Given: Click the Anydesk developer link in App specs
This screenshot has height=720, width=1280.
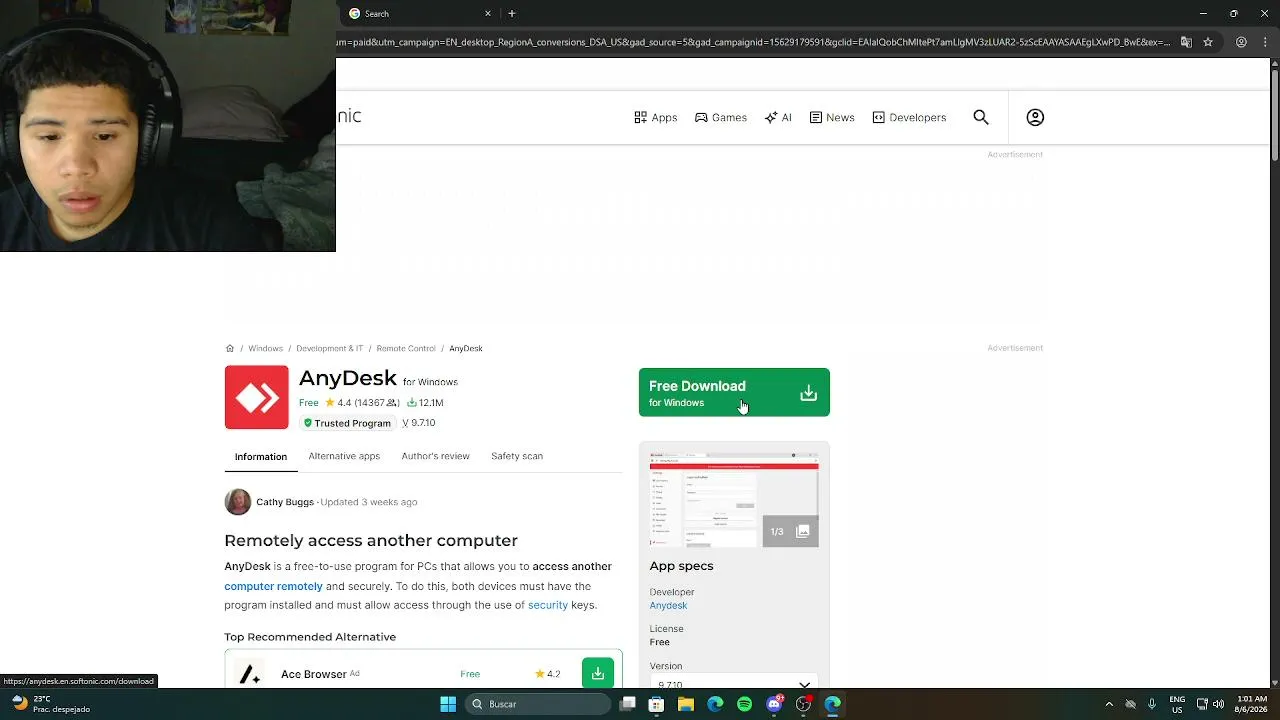Looking at the screenshot, I should (668, 606).
